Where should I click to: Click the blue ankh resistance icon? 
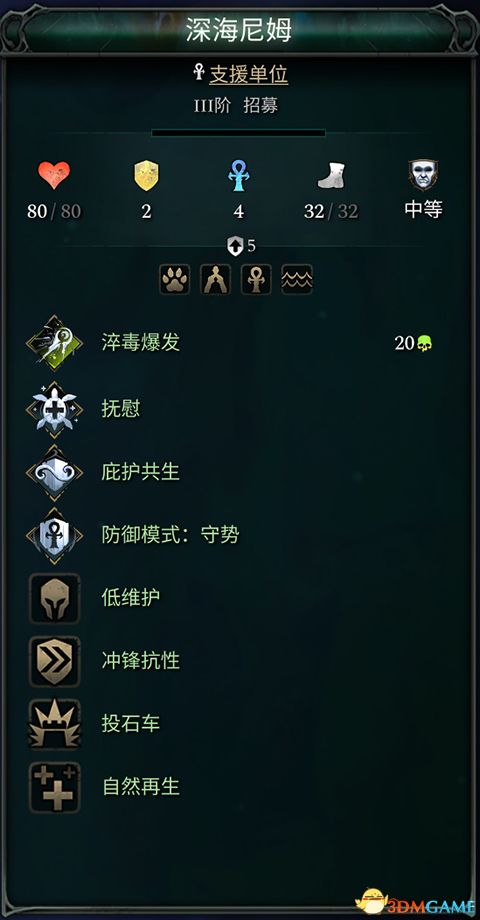tap(238, 175)
